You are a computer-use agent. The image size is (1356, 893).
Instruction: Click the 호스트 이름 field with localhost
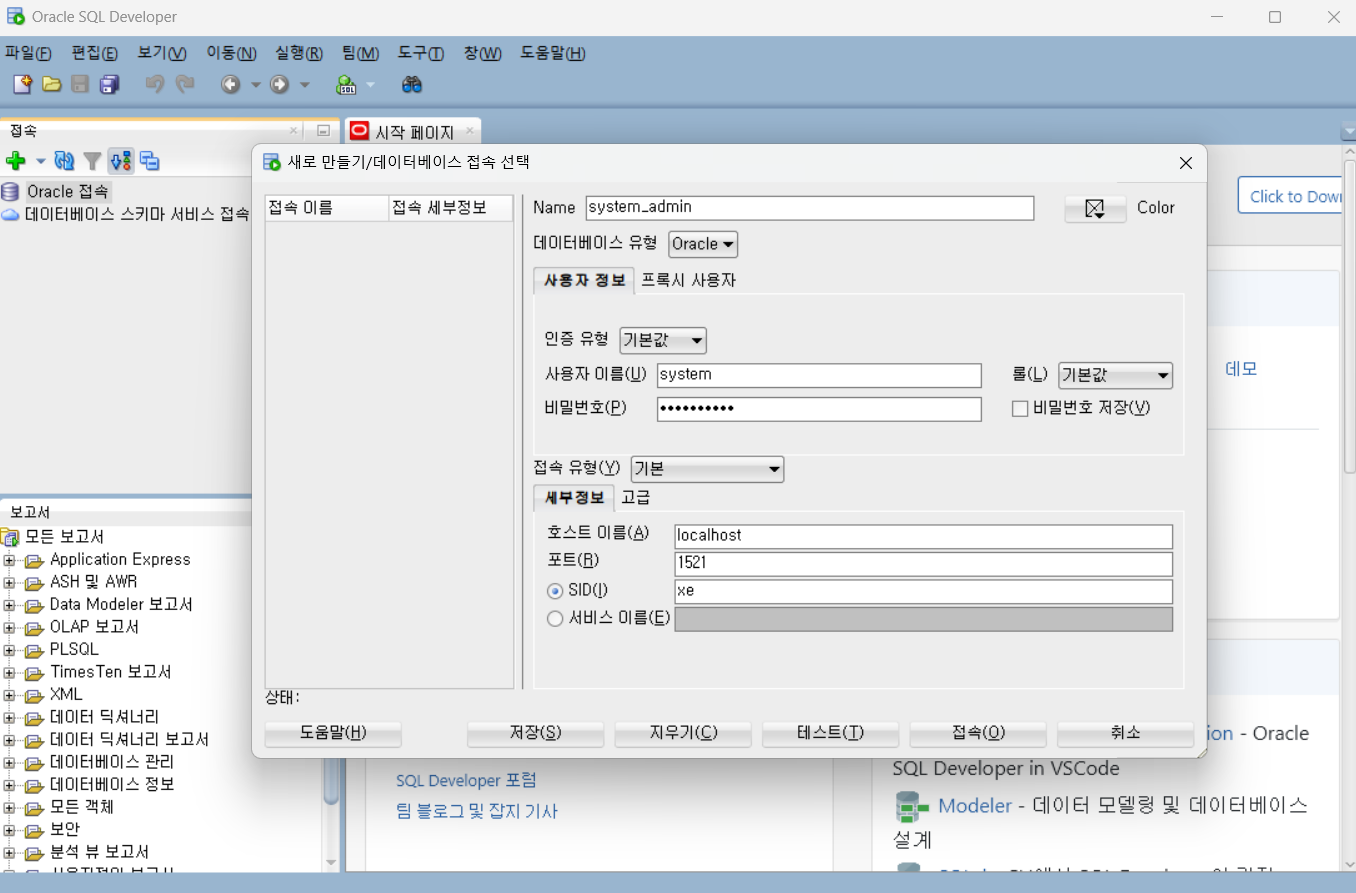click(x=923, y=536)
